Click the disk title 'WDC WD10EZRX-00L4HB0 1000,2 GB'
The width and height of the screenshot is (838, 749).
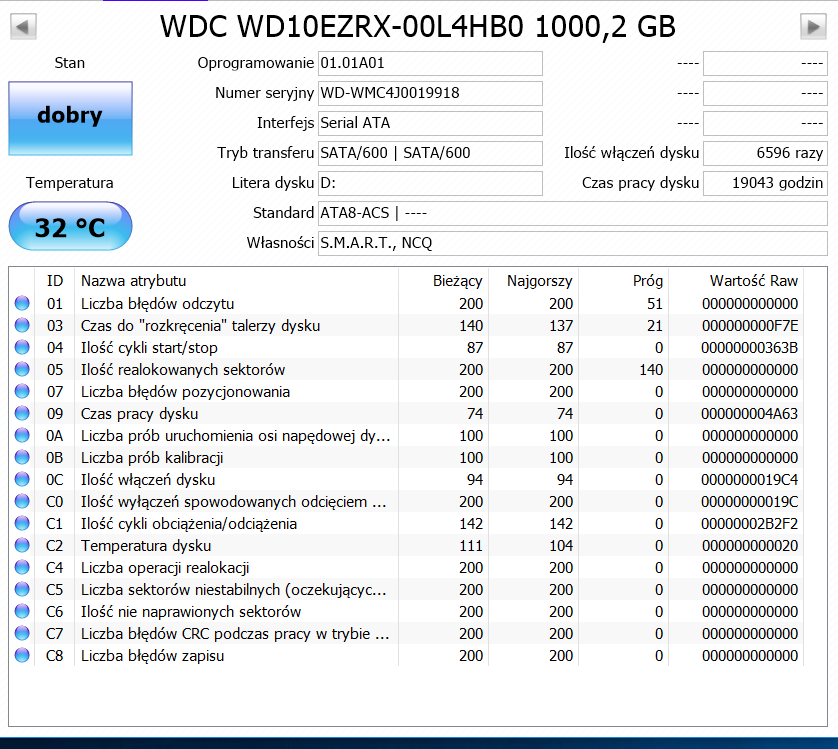pos(418,26)
